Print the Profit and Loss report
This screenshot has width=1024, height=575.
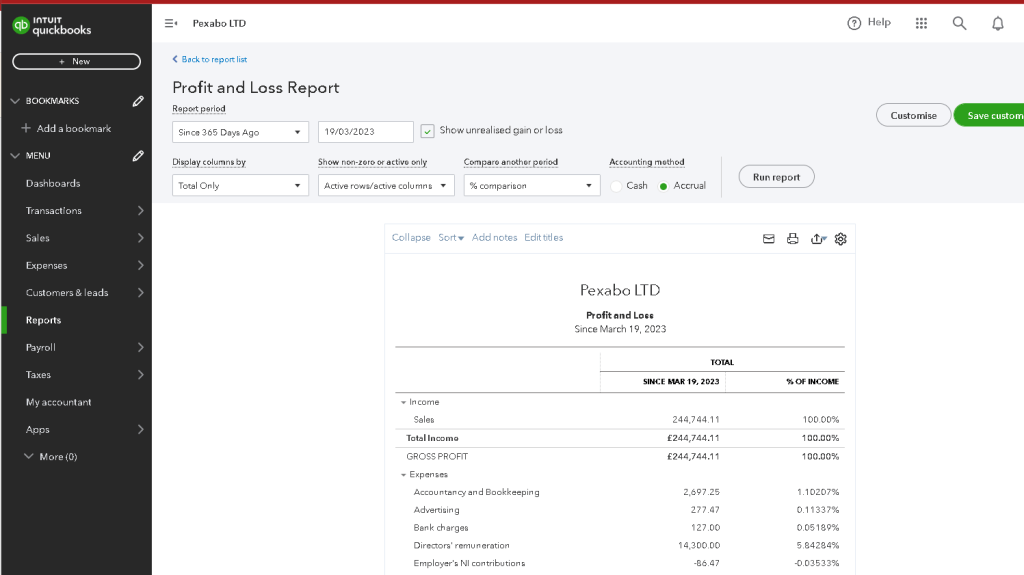click(x=792, y=238)
